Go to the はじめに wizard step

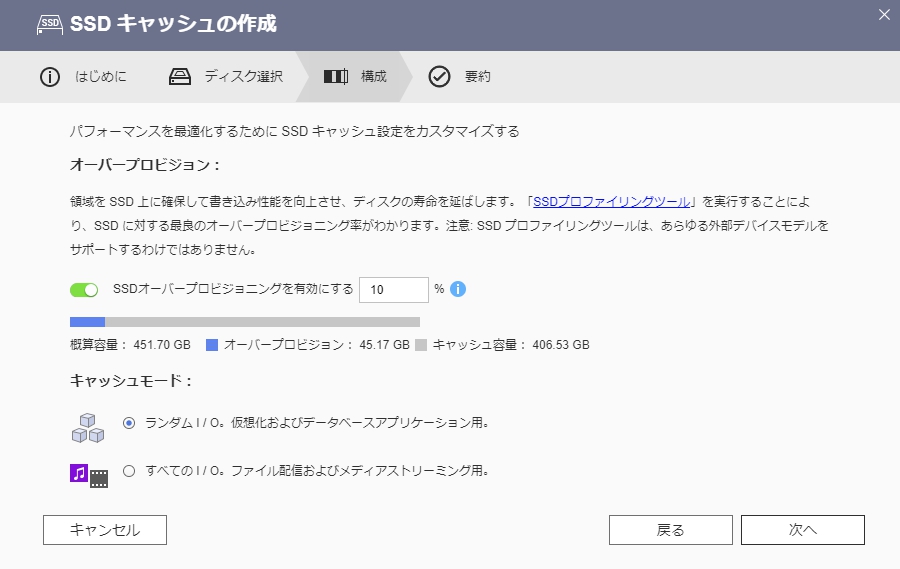tap(100, 77)
